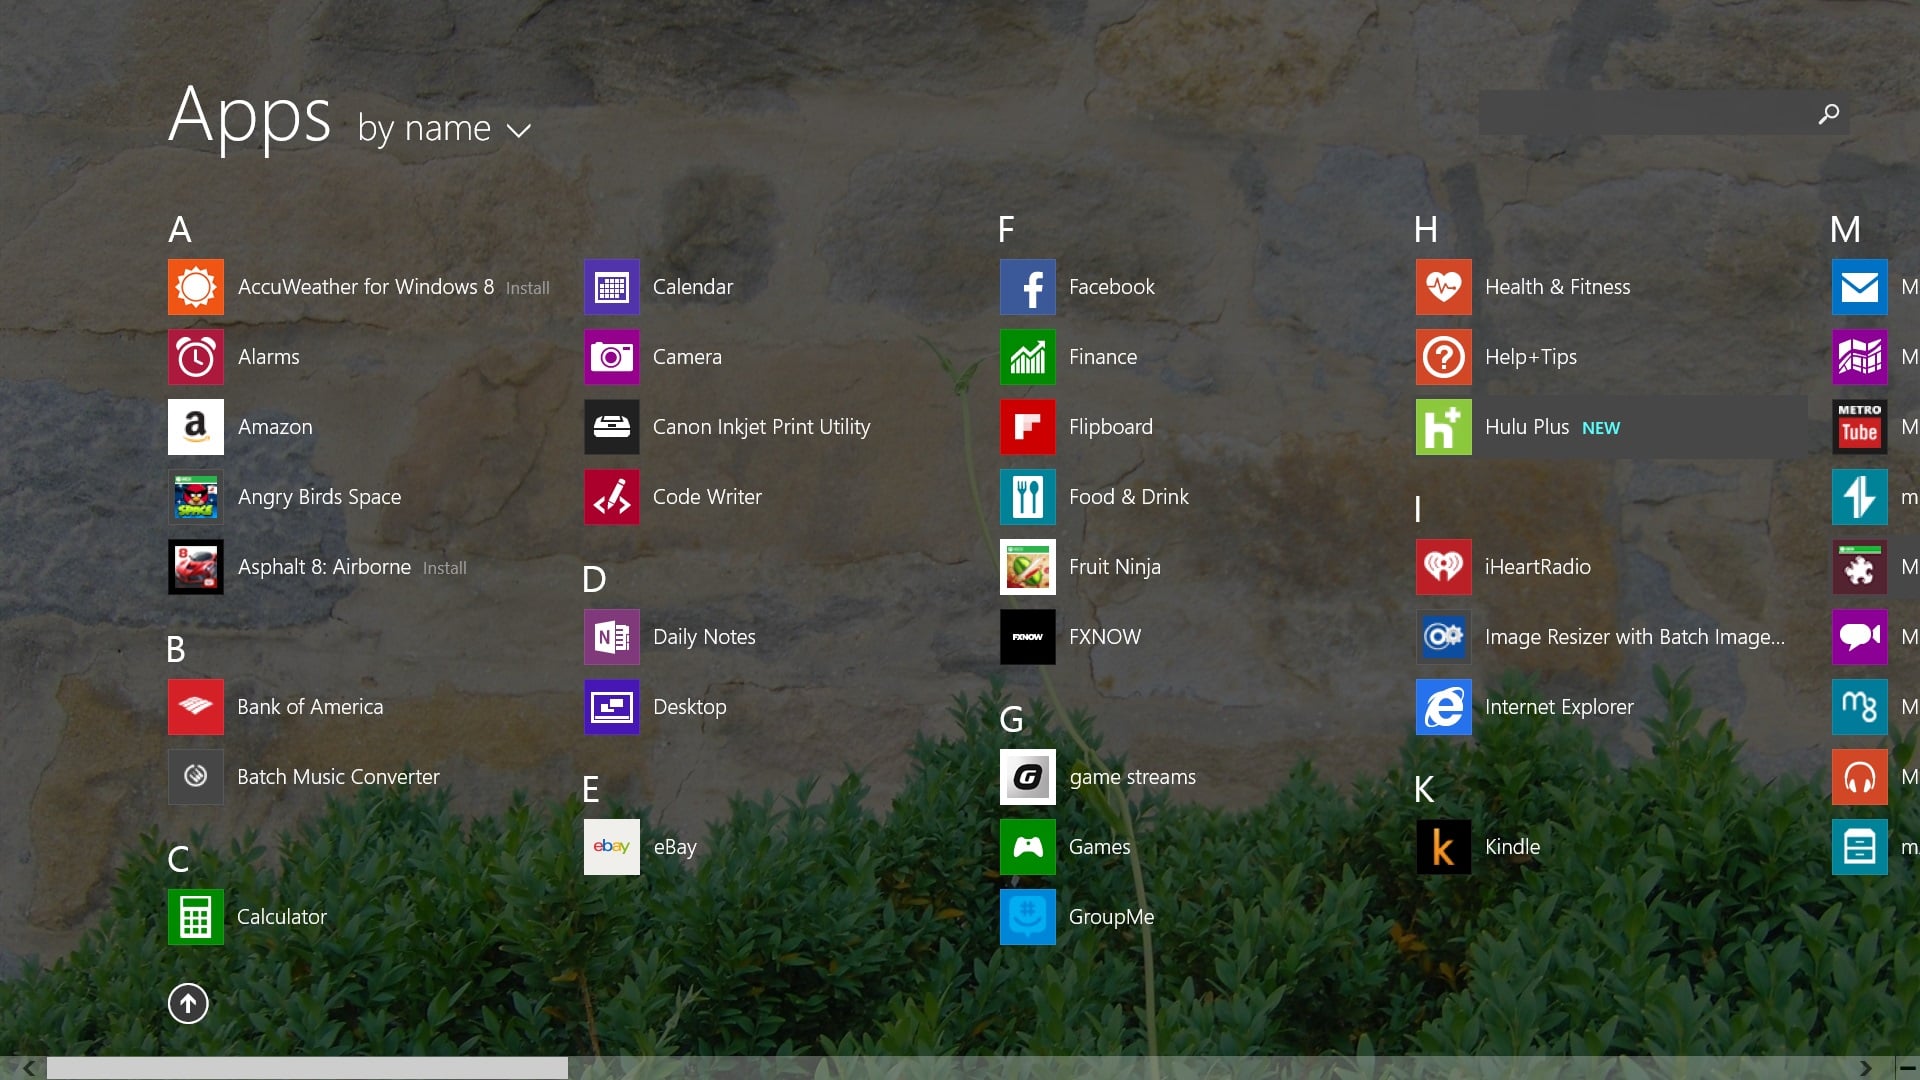The image size is (1920, 1080).
Task: Click the horizontal scrollbar thumb
Action: coord(307,1068)
